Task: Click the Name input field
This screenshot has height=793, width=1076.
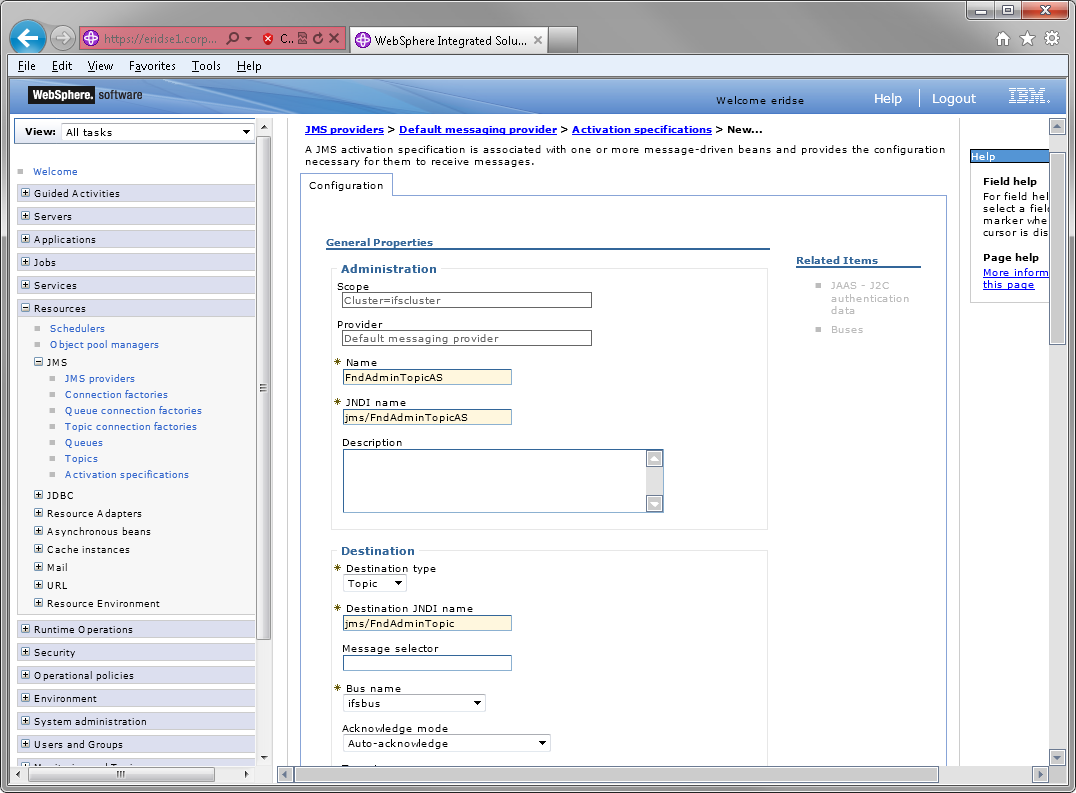Action: coord(427,377)
